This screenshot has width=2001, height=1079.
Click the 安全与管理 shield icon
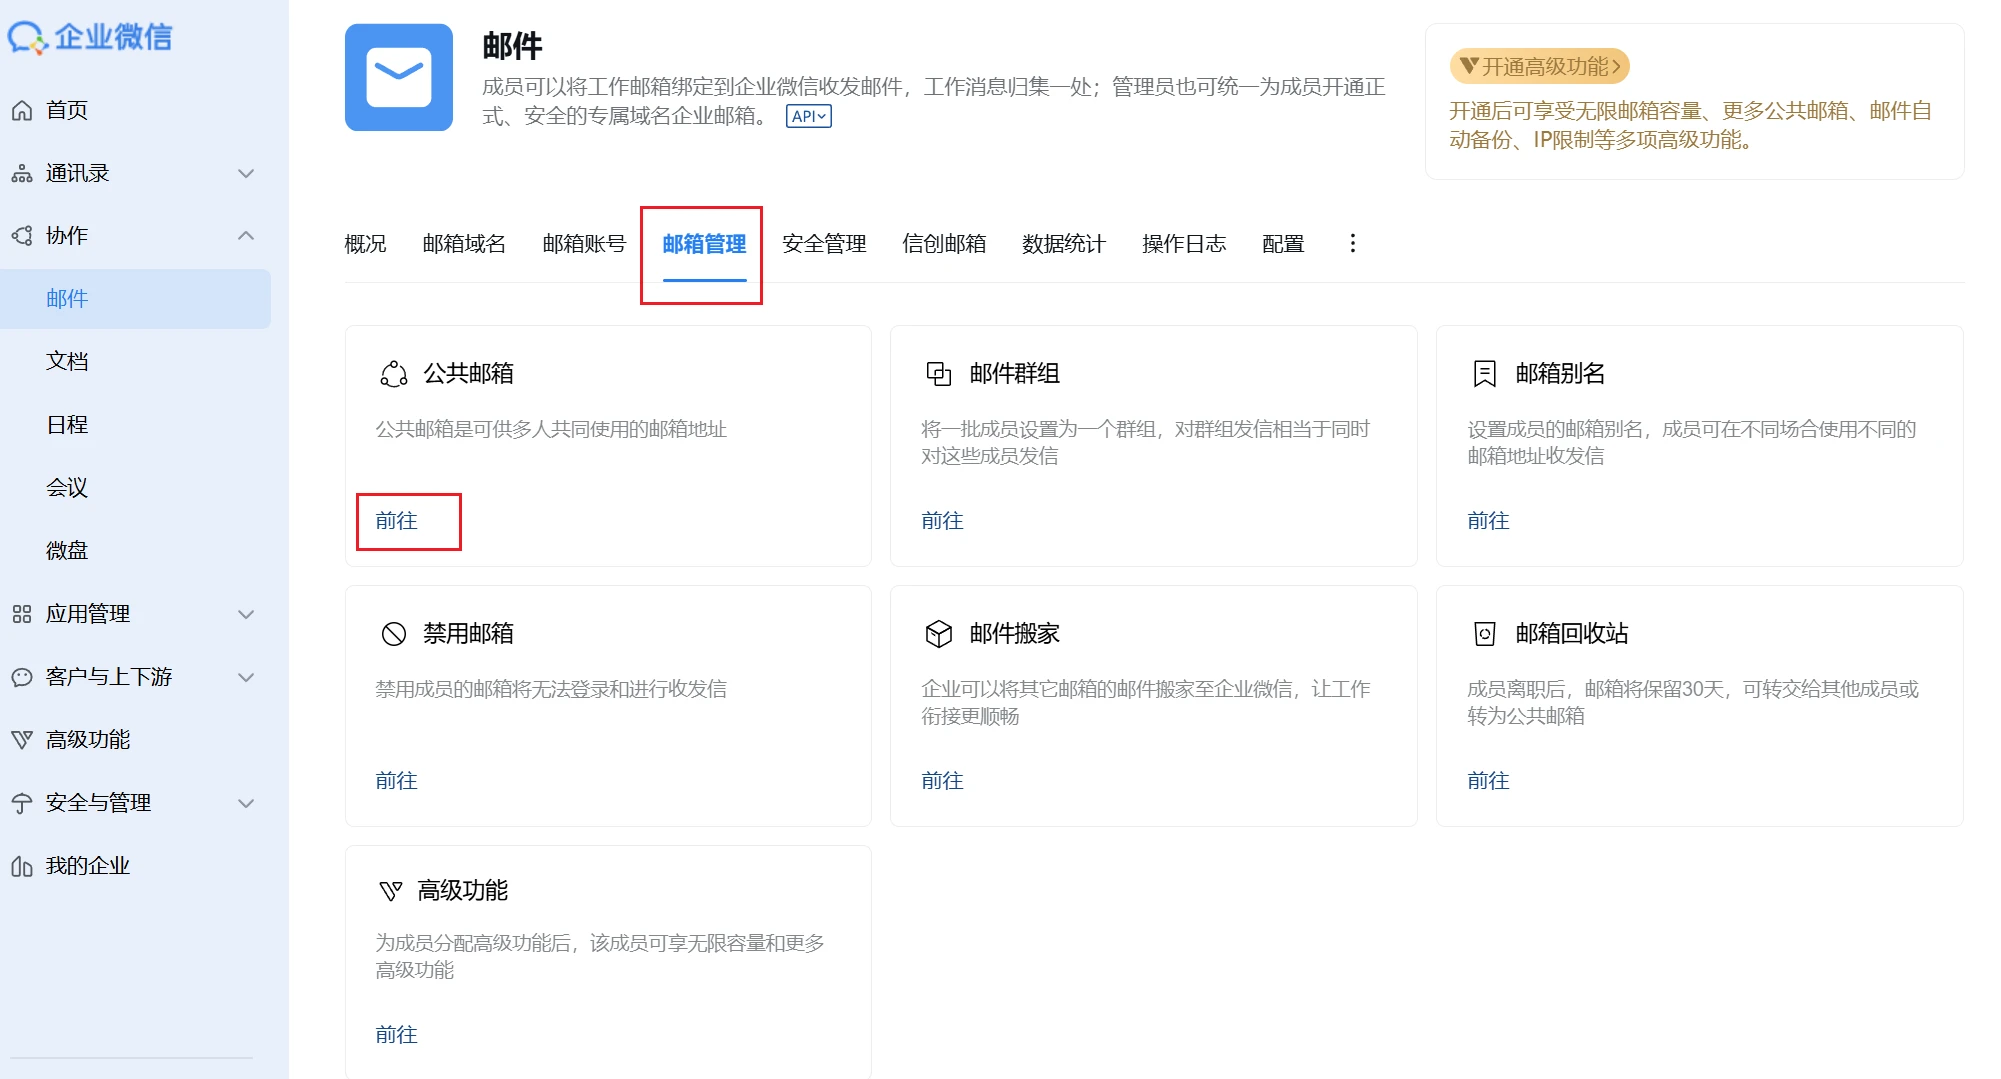(22, 802)
